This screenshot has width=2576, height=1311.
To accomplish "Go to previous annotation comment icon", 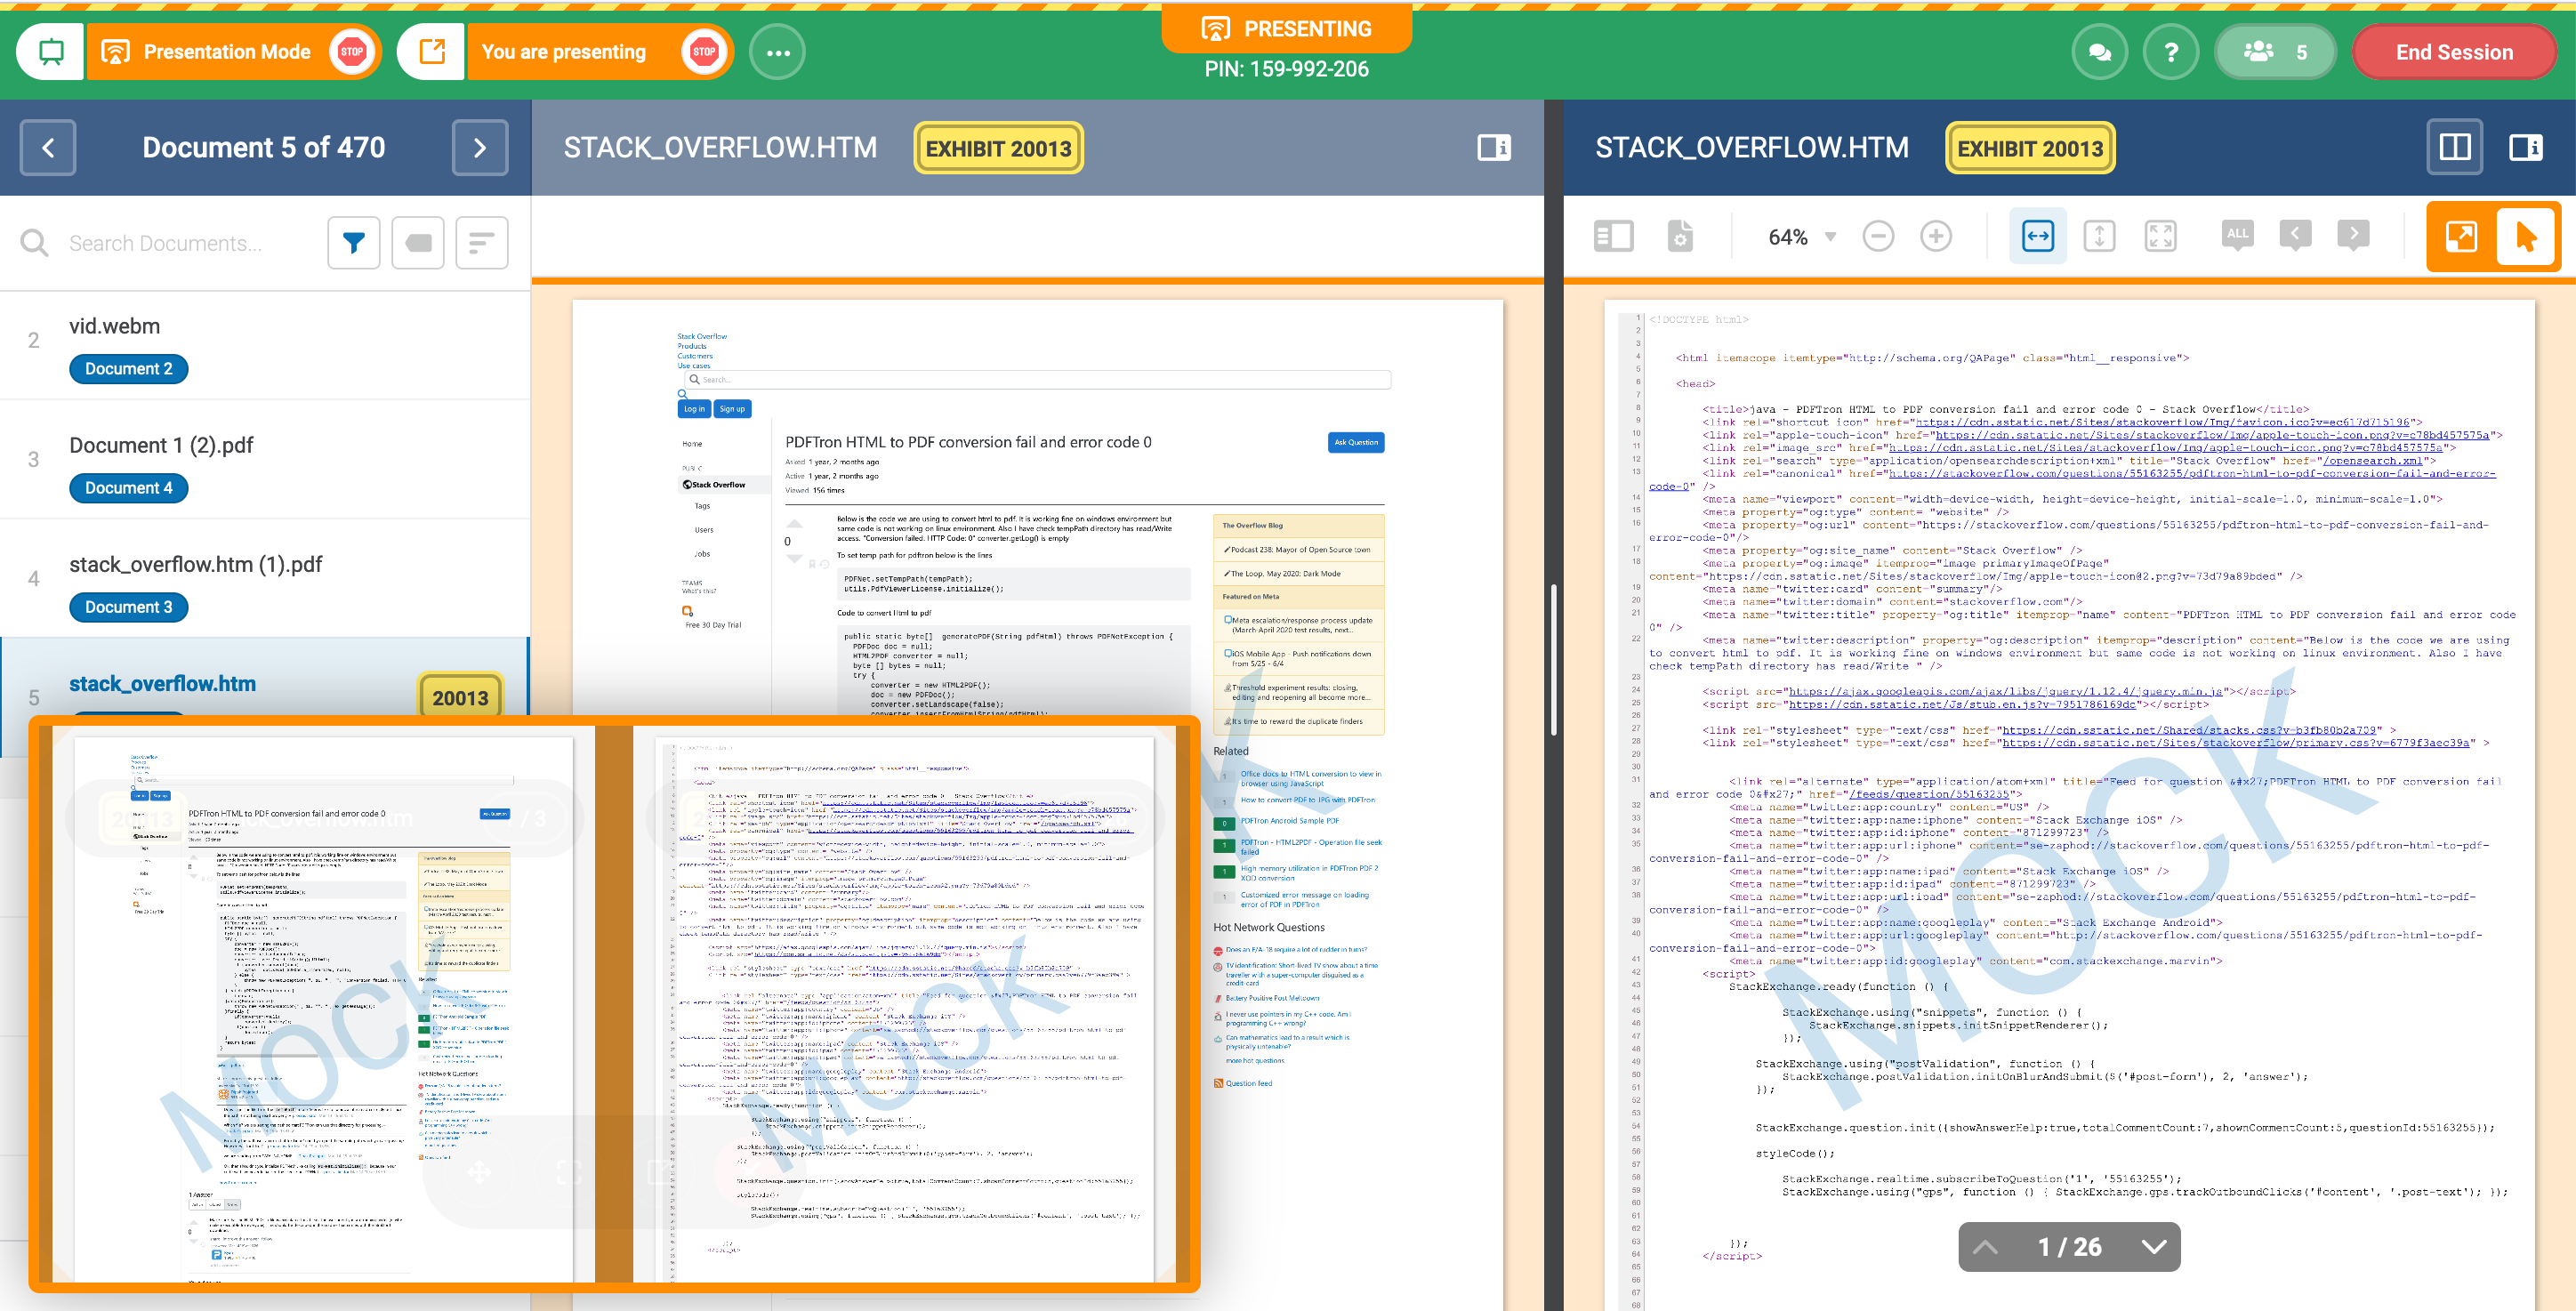I will click(2295, 237).
